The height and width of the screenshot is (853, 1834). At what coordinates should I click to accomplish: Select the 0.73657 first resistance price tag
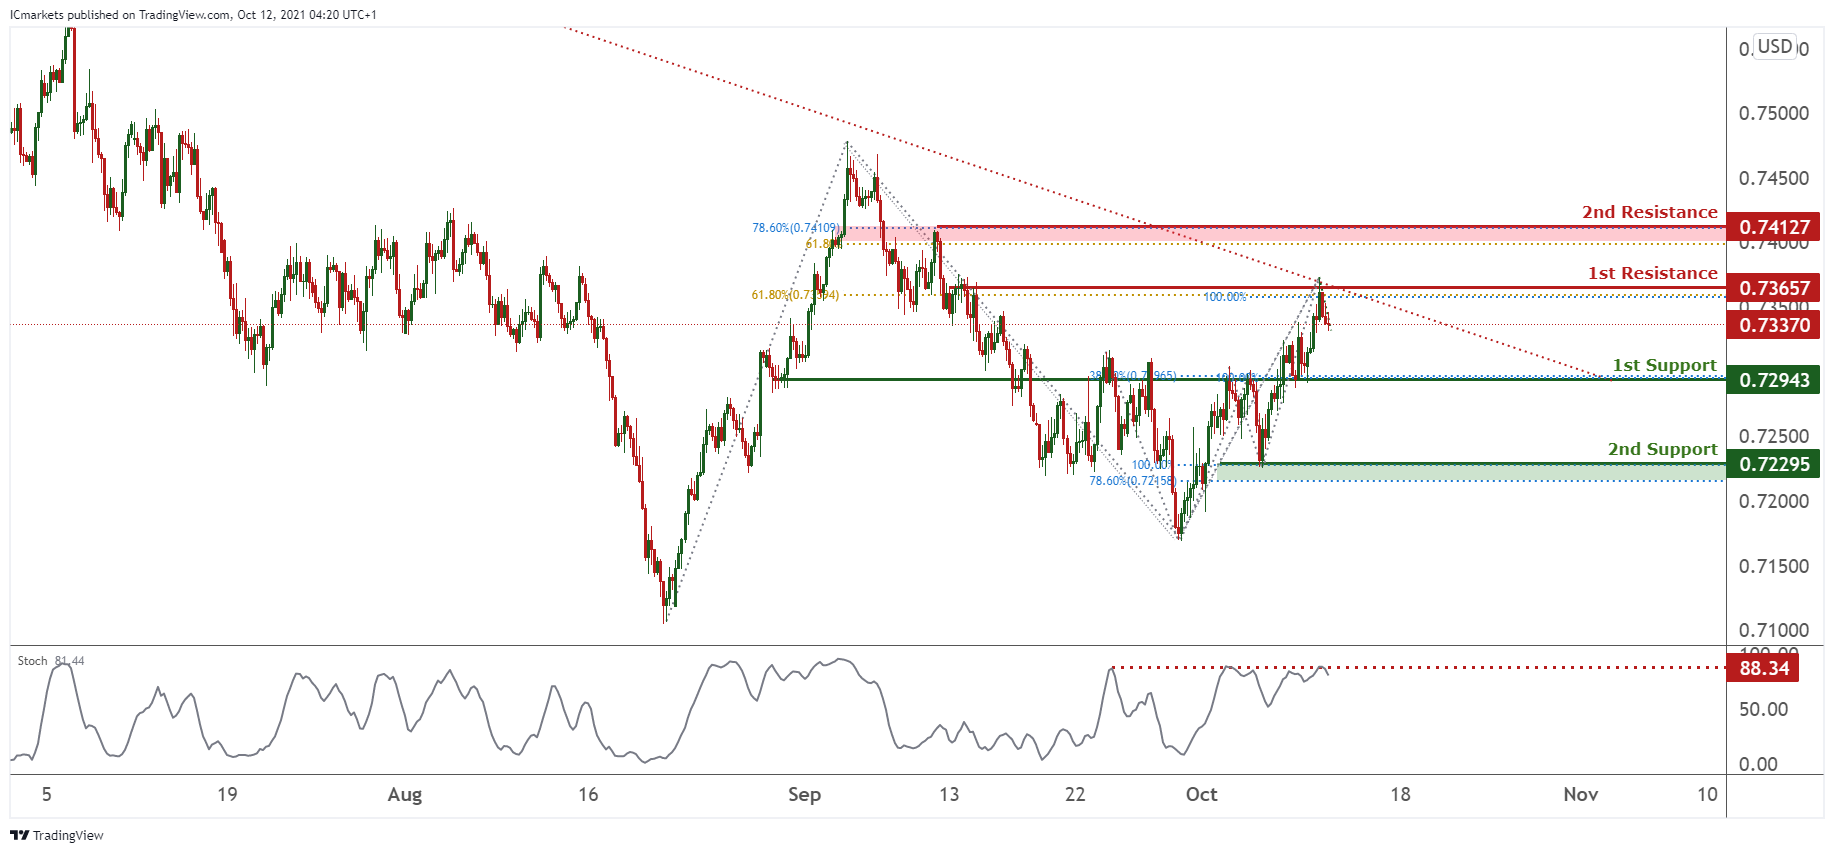click(1773, 288)
